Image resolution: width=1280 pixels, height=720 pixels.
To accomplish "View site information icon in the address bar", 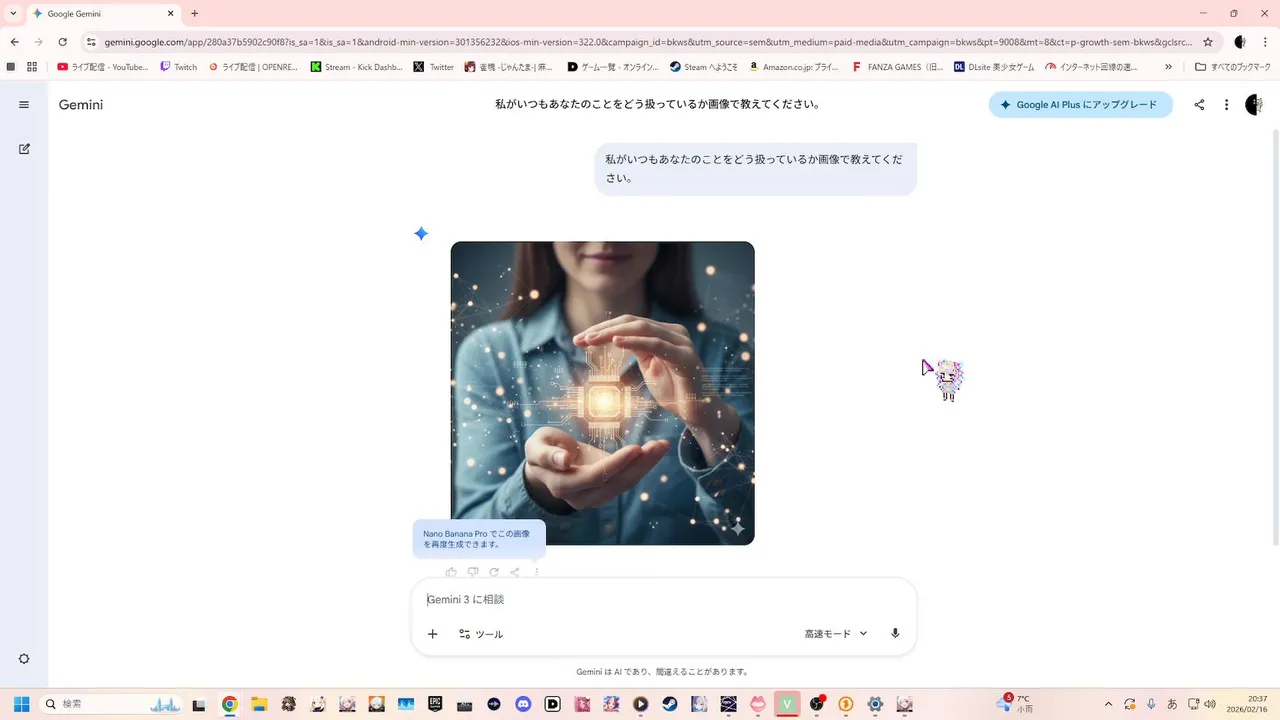I will click(91, 42).
